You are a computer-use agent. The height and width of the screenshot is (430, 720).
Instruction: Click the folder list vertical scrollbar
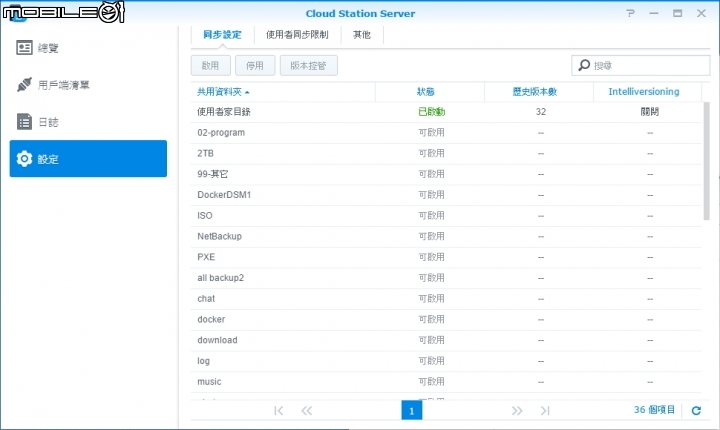click(706, 161)
